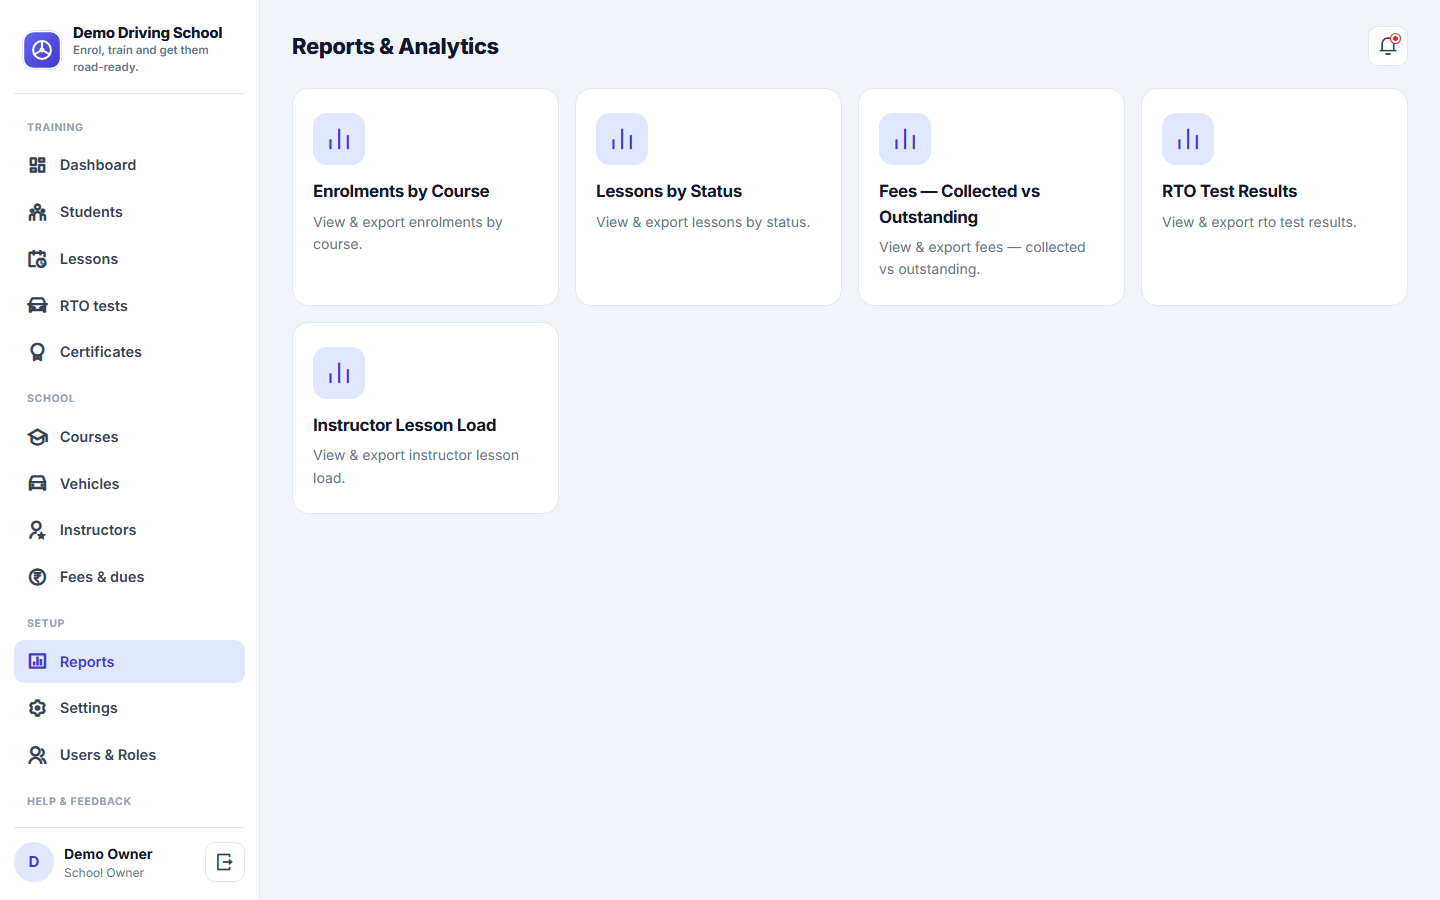
Task: Click the HELP & FEEDBACK section label
Action: tap(79, 801)
